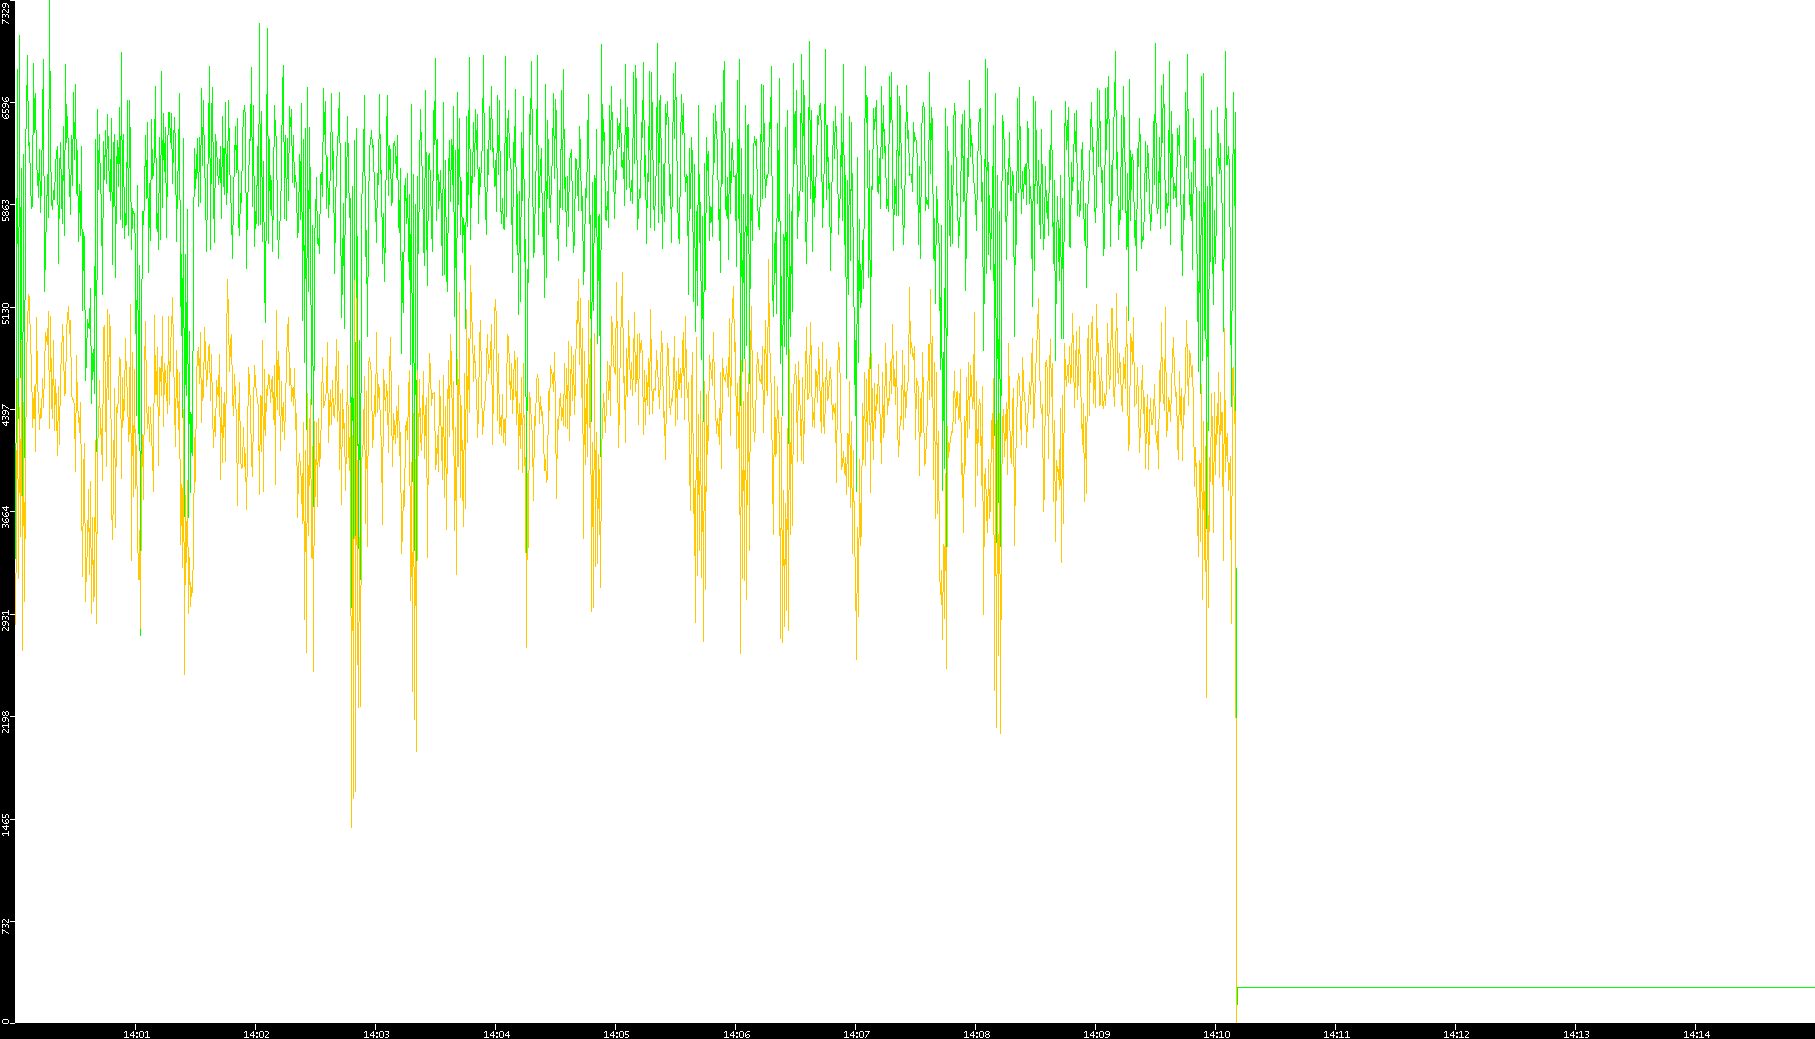Click the 3664 vertical axis label
This screenshot has width=1815, height=1039.
(7, 517)
